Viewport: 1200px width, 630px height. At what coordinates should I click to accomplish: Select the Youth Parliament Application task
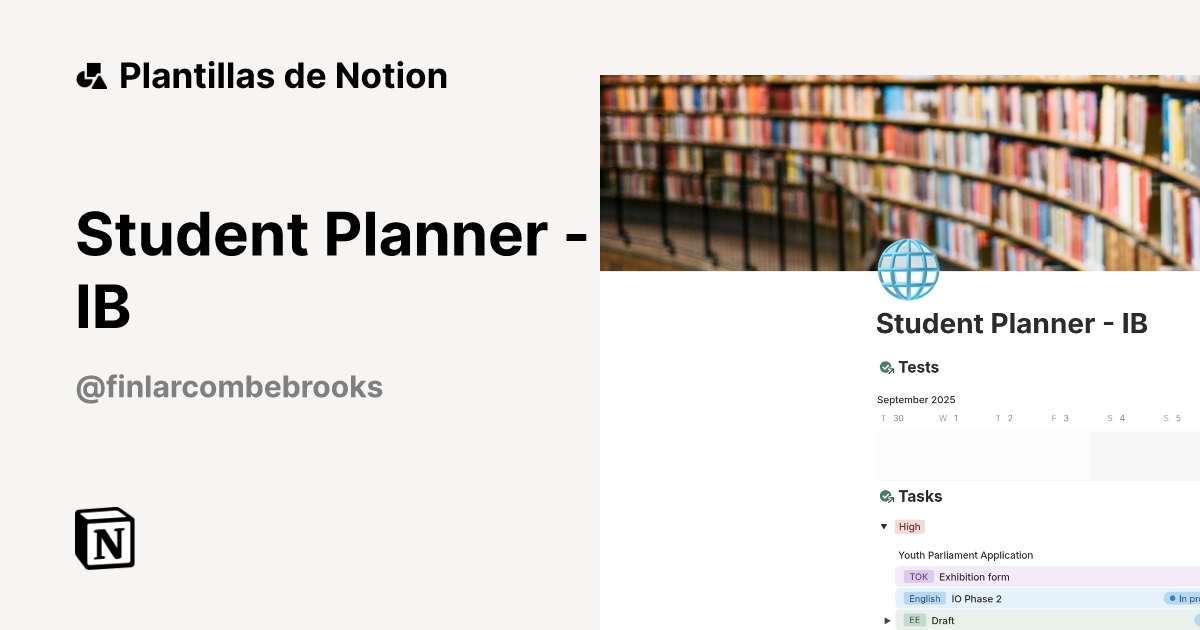coord(965,555)
